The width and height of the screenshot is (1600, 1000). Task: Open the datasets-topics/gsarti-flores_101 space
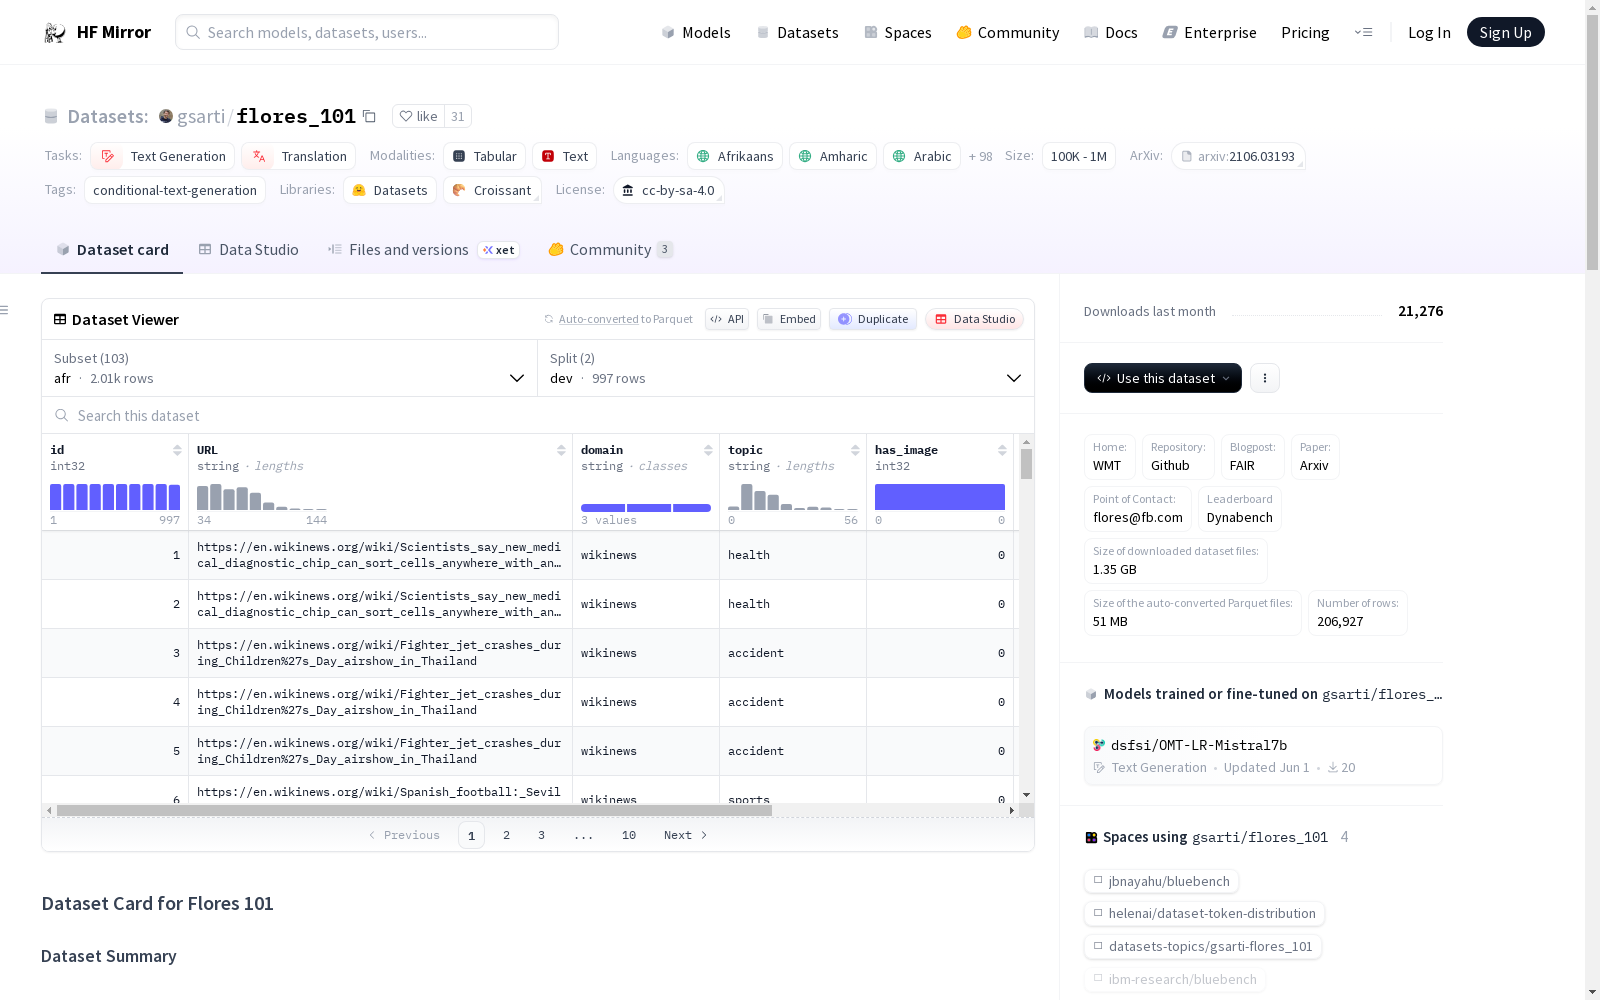pyautogui.click(x=1203, y=946)
